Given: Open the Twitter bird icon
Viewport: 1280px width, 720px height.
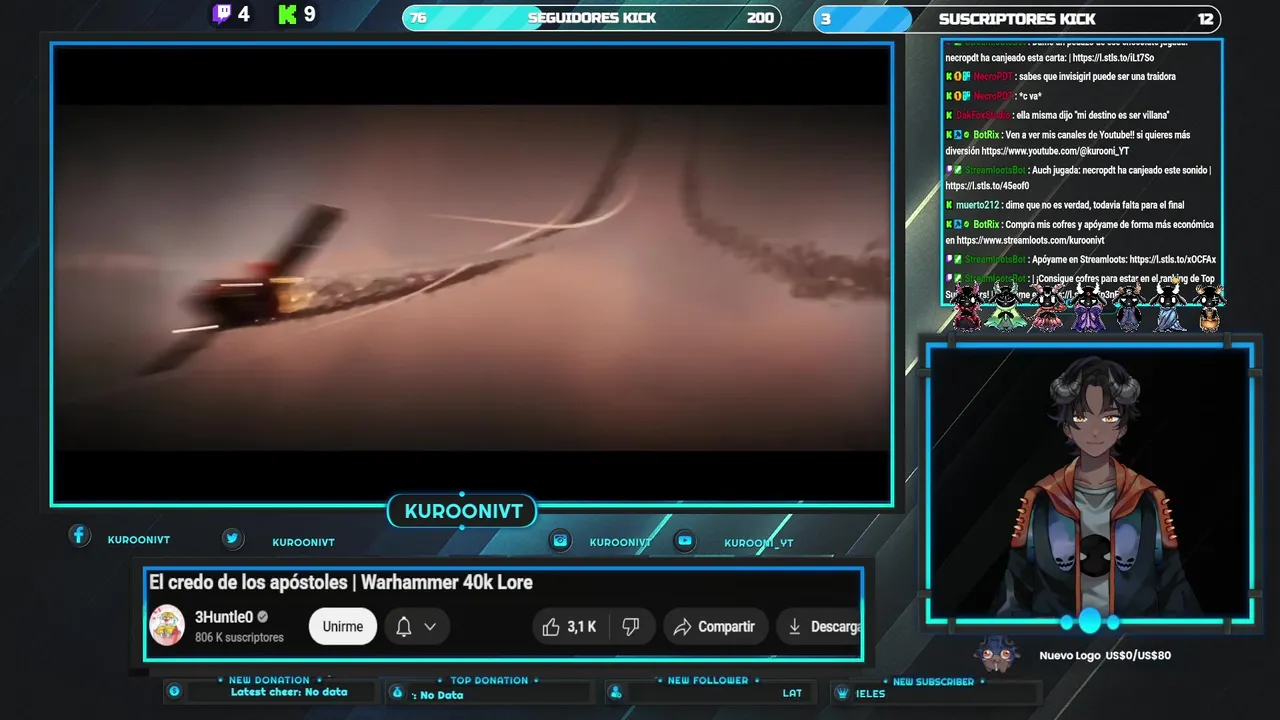Looking at the screenshot, I should coord(232,538).
